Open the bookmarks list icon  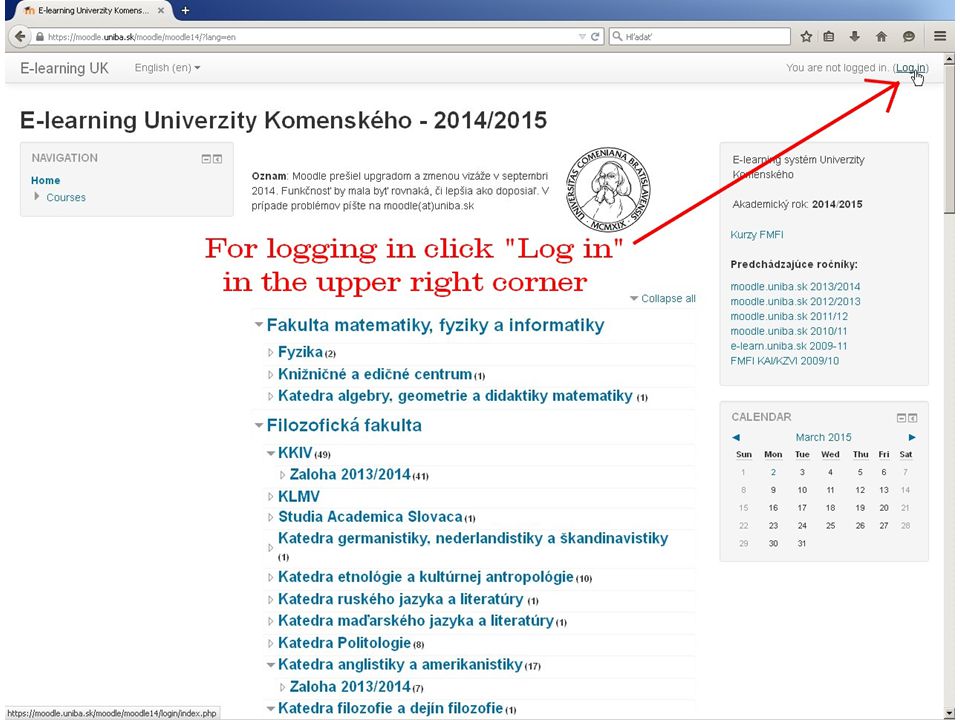click(x=829, y=37)
